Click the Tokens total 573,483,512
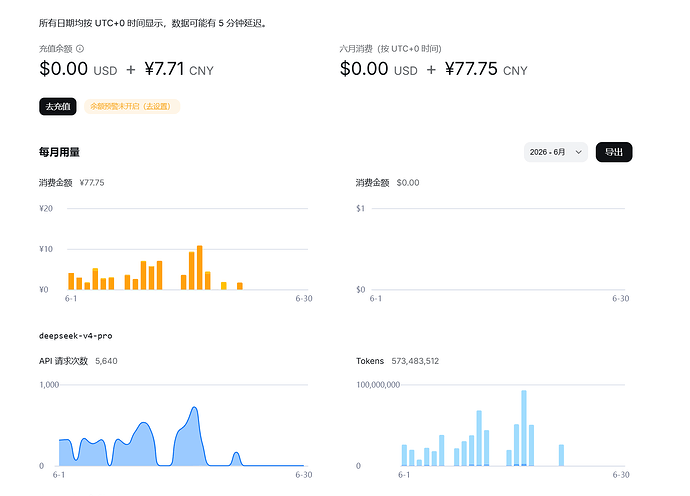 (415, 361)
